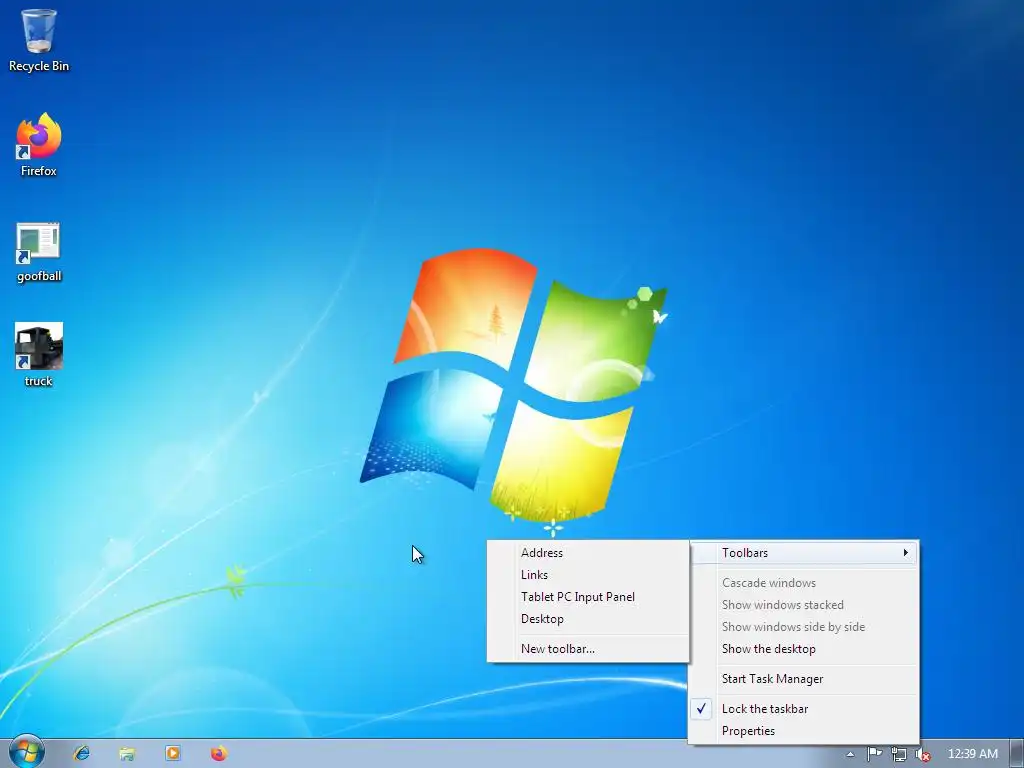Open the network tray icon
This screenshot has height=768, width=1024.
[899, 754]
